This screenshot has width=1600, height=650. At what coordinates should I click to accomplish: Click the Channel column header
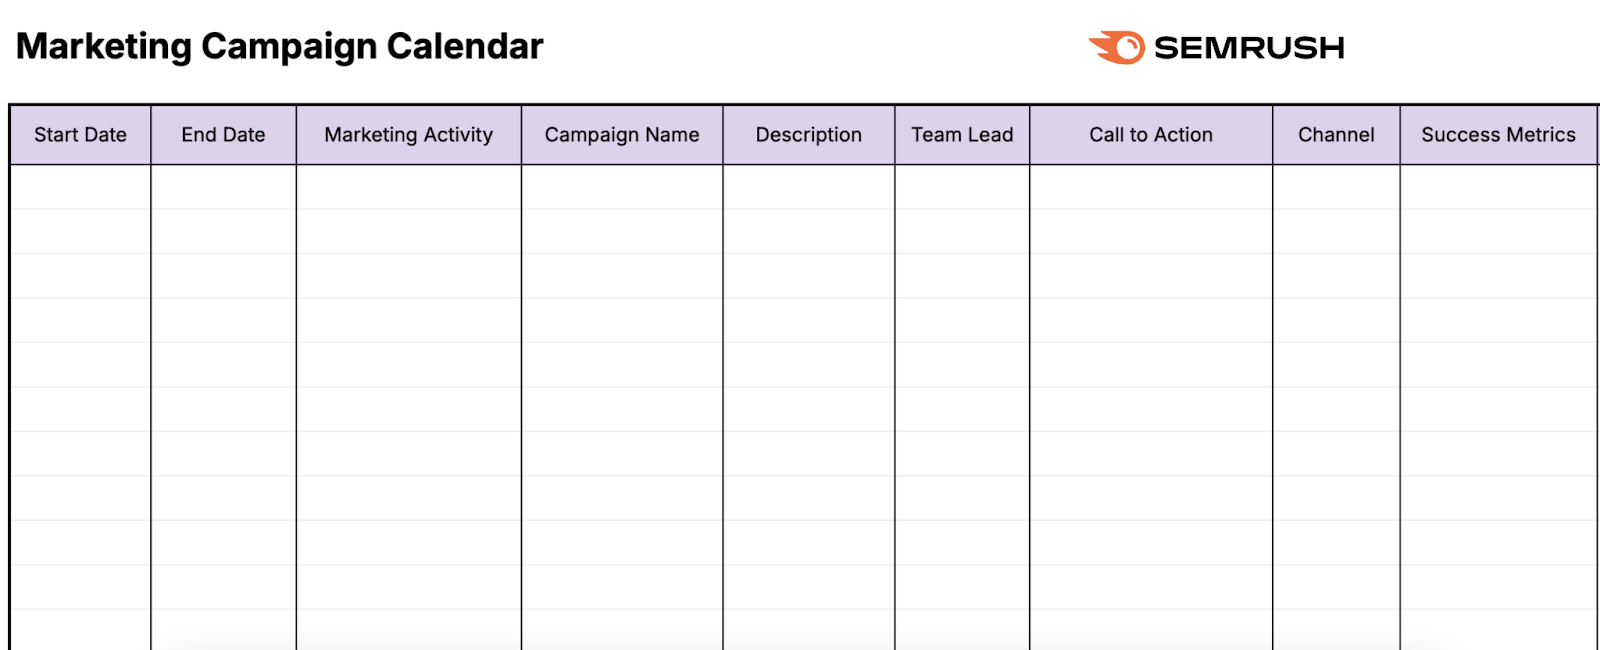click(1336, 135)
